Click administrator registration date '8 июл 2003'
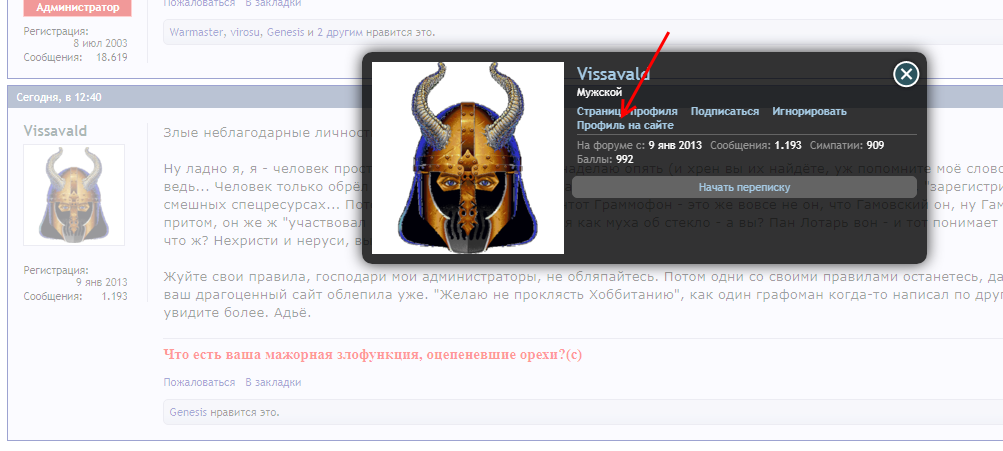The height and width of the screenshot is (451, 1003). coord(100,44)
